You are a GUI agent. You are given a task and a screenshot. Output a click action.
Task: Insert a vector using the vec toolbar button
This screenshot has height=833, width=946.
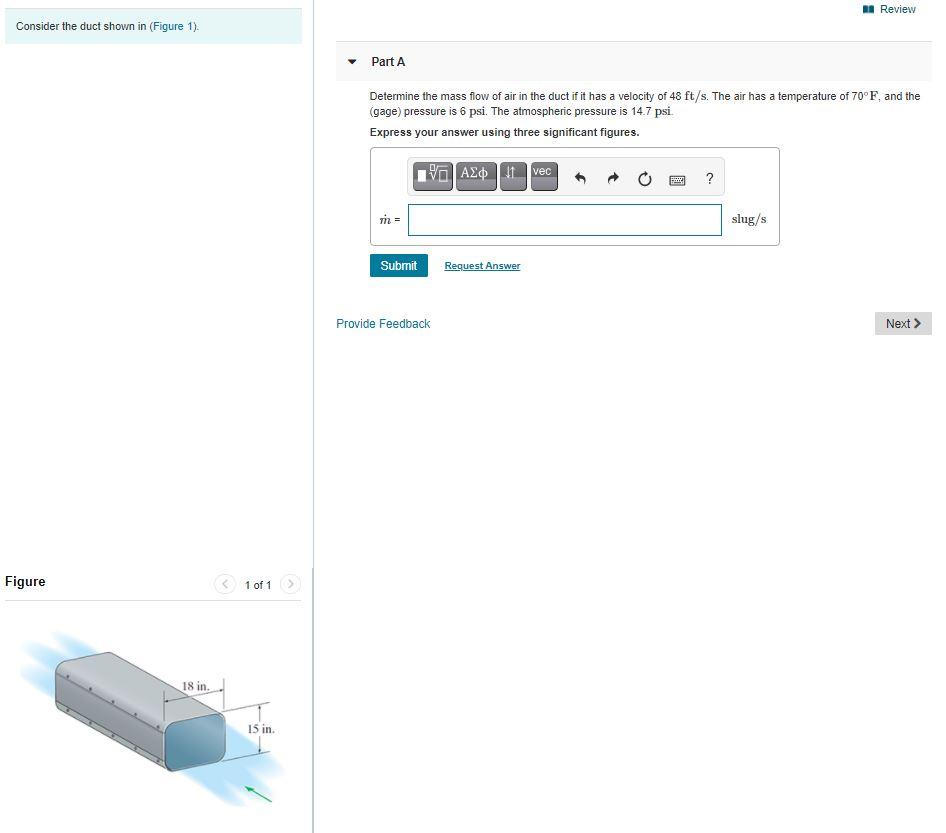pos(542,172)
